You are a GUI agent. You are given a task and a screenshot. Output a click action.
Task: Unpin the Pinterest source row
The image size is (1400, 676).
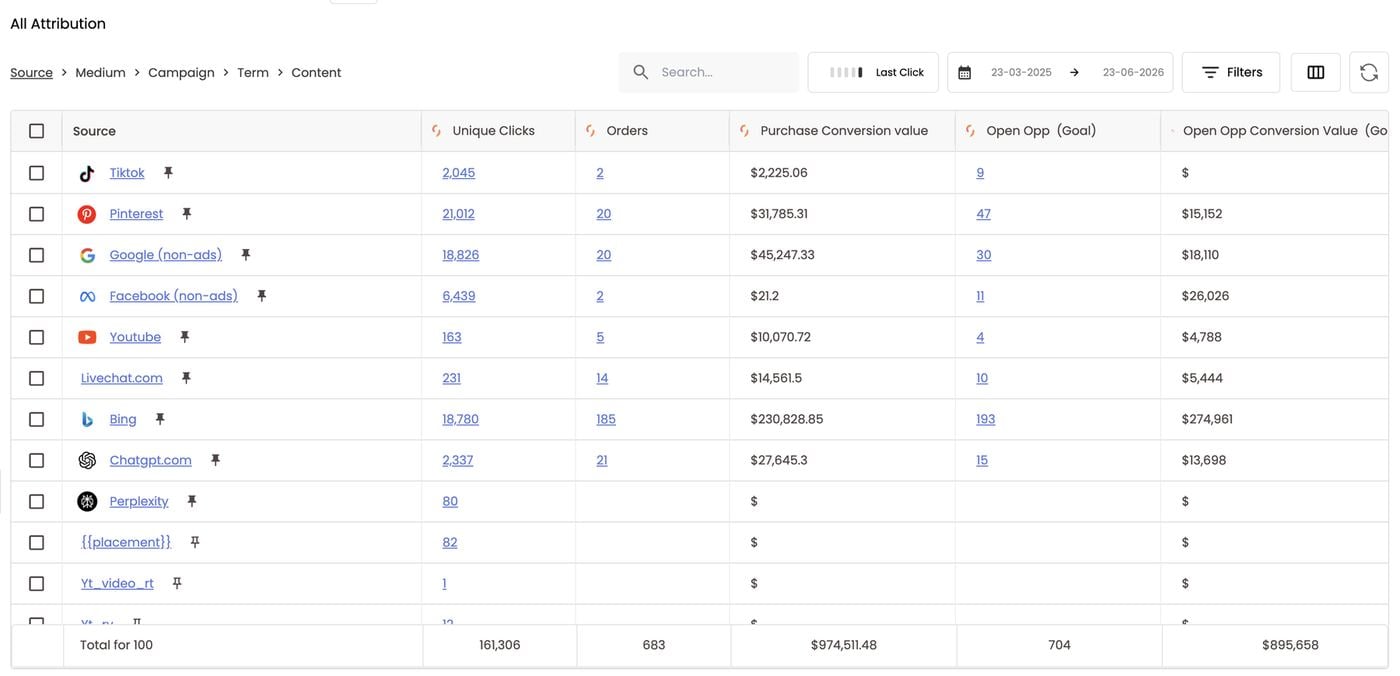[186, 214]
